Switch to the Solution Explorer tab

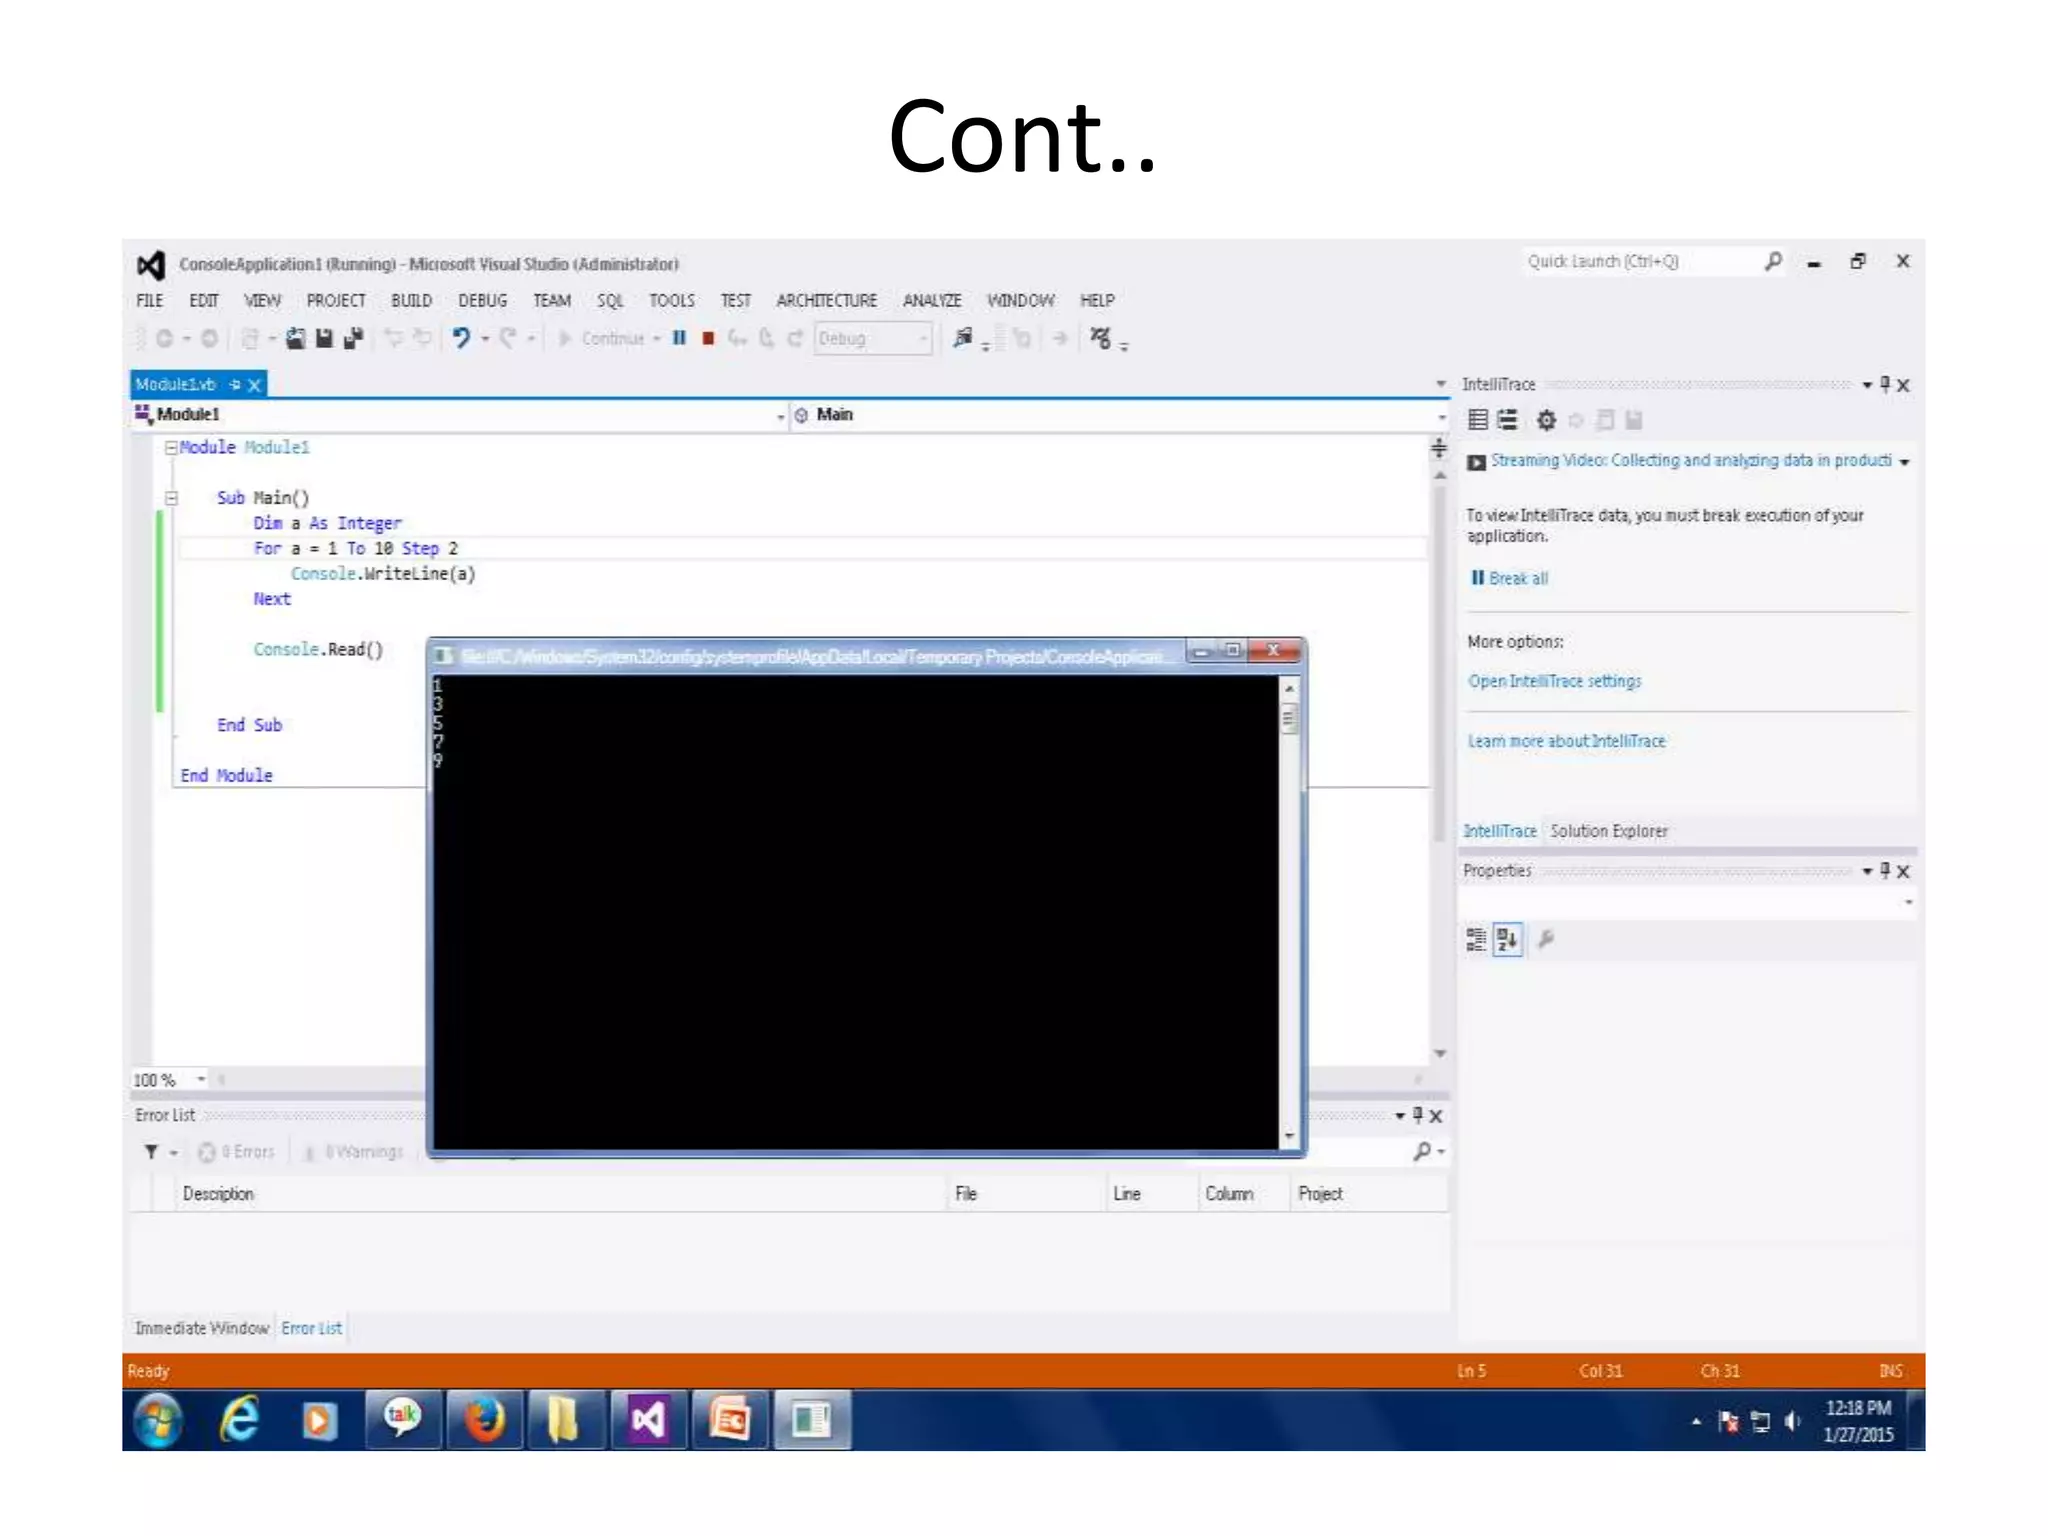click(1608, 831)
